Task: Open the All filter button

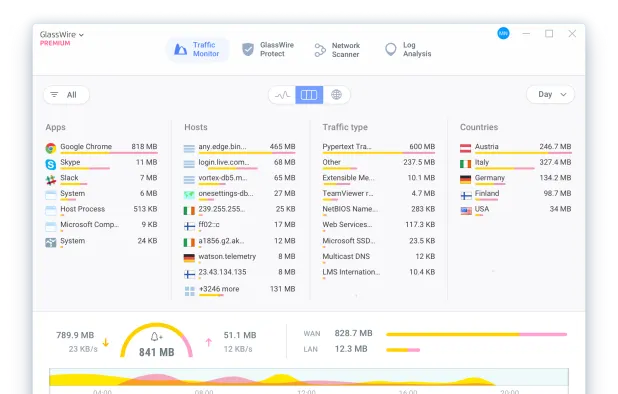Action: tap(66, 95)
